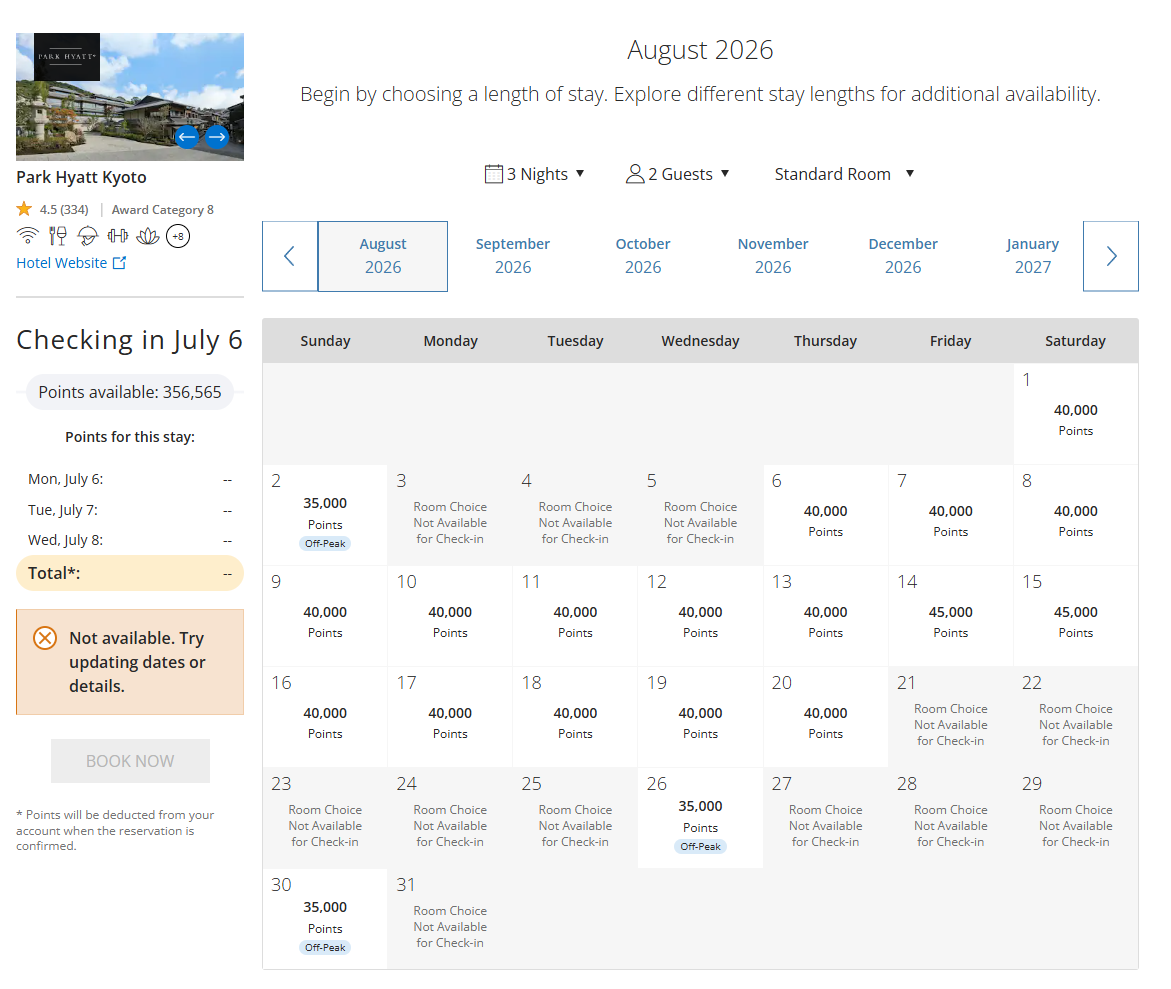Pick August 26 off-peak check-in date
The width and height of the screenshot is (1171, 989).
tap(700, 818)
